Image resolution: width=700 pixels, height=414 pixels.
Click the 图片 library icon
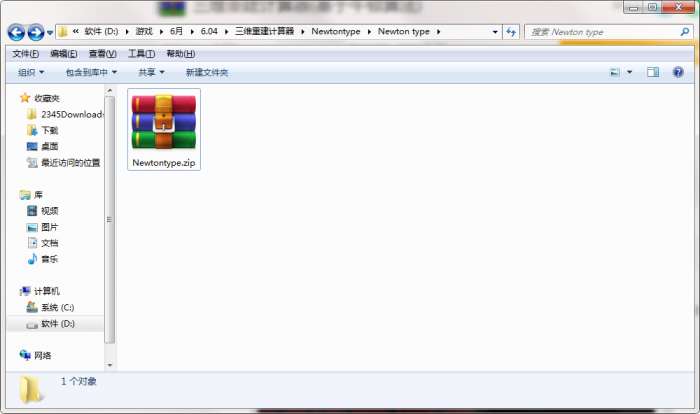tap(32, 227)
